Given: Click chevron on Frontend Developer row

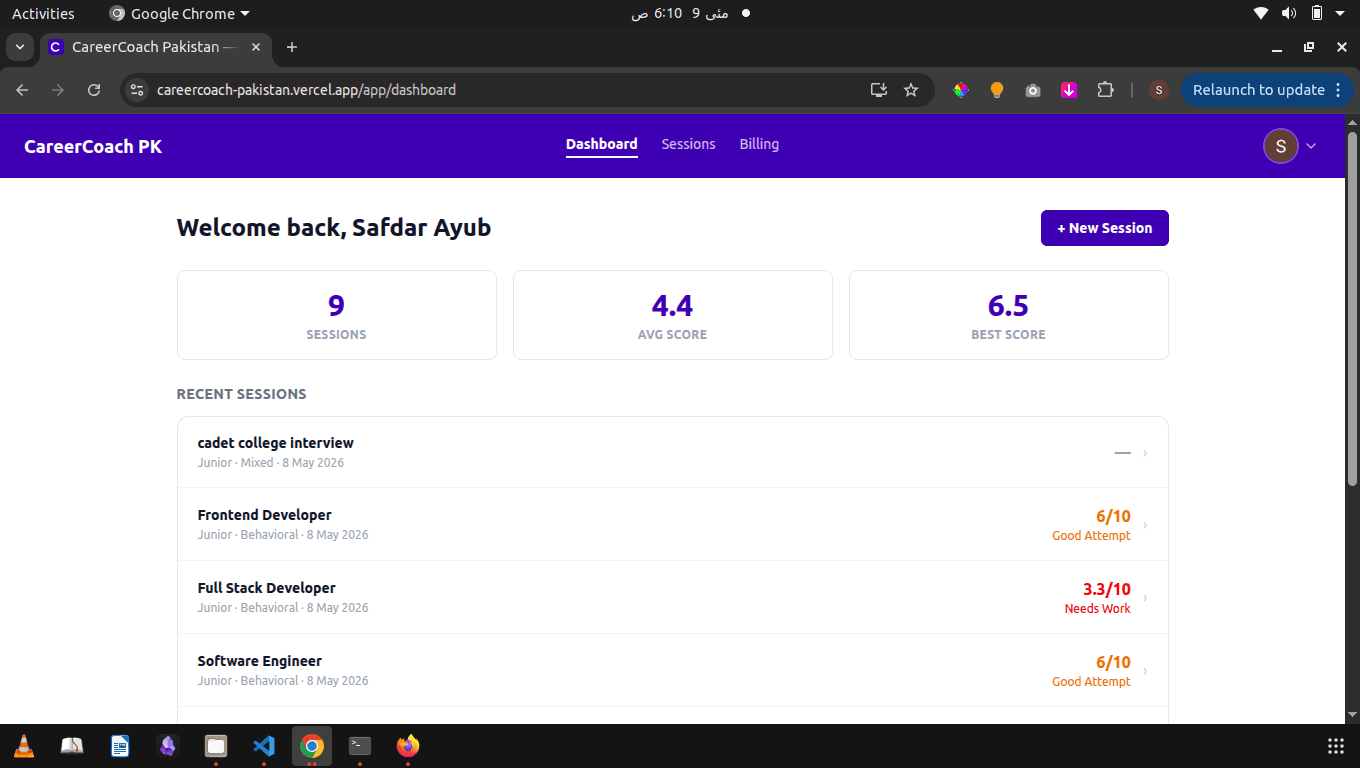Looking at the screenshot, I should [x=1145, y=525].
